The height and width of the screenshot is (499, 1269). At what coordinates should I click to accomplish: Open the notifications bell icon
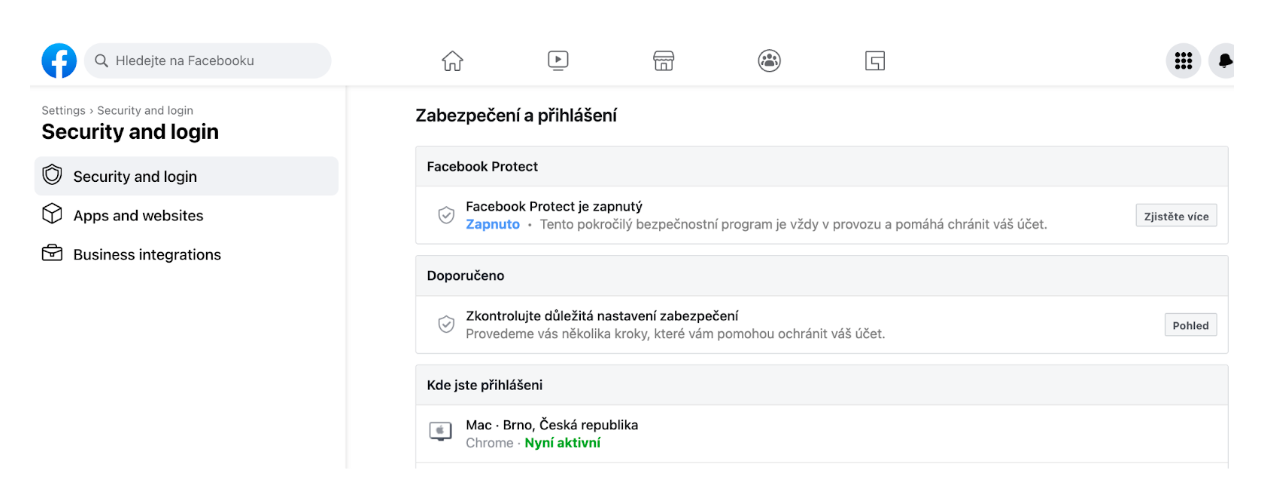click(1223, 61)
